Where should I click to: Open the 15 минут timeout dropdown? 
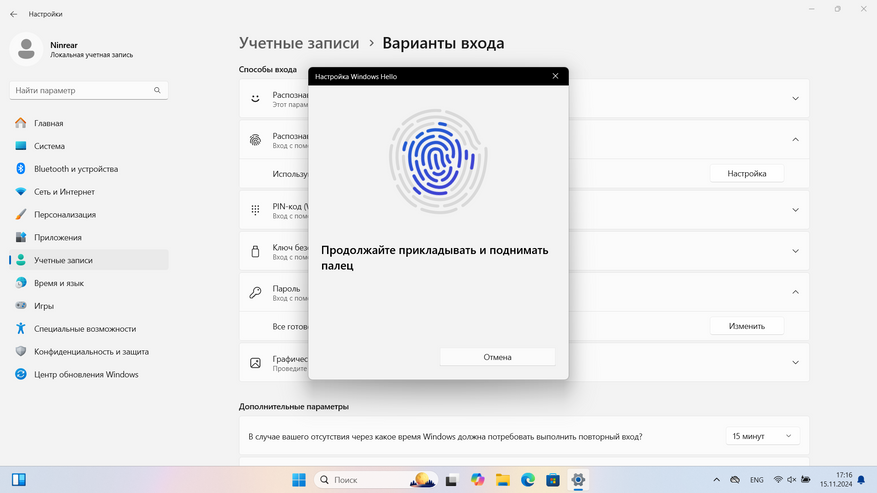[x=762, y=436]
